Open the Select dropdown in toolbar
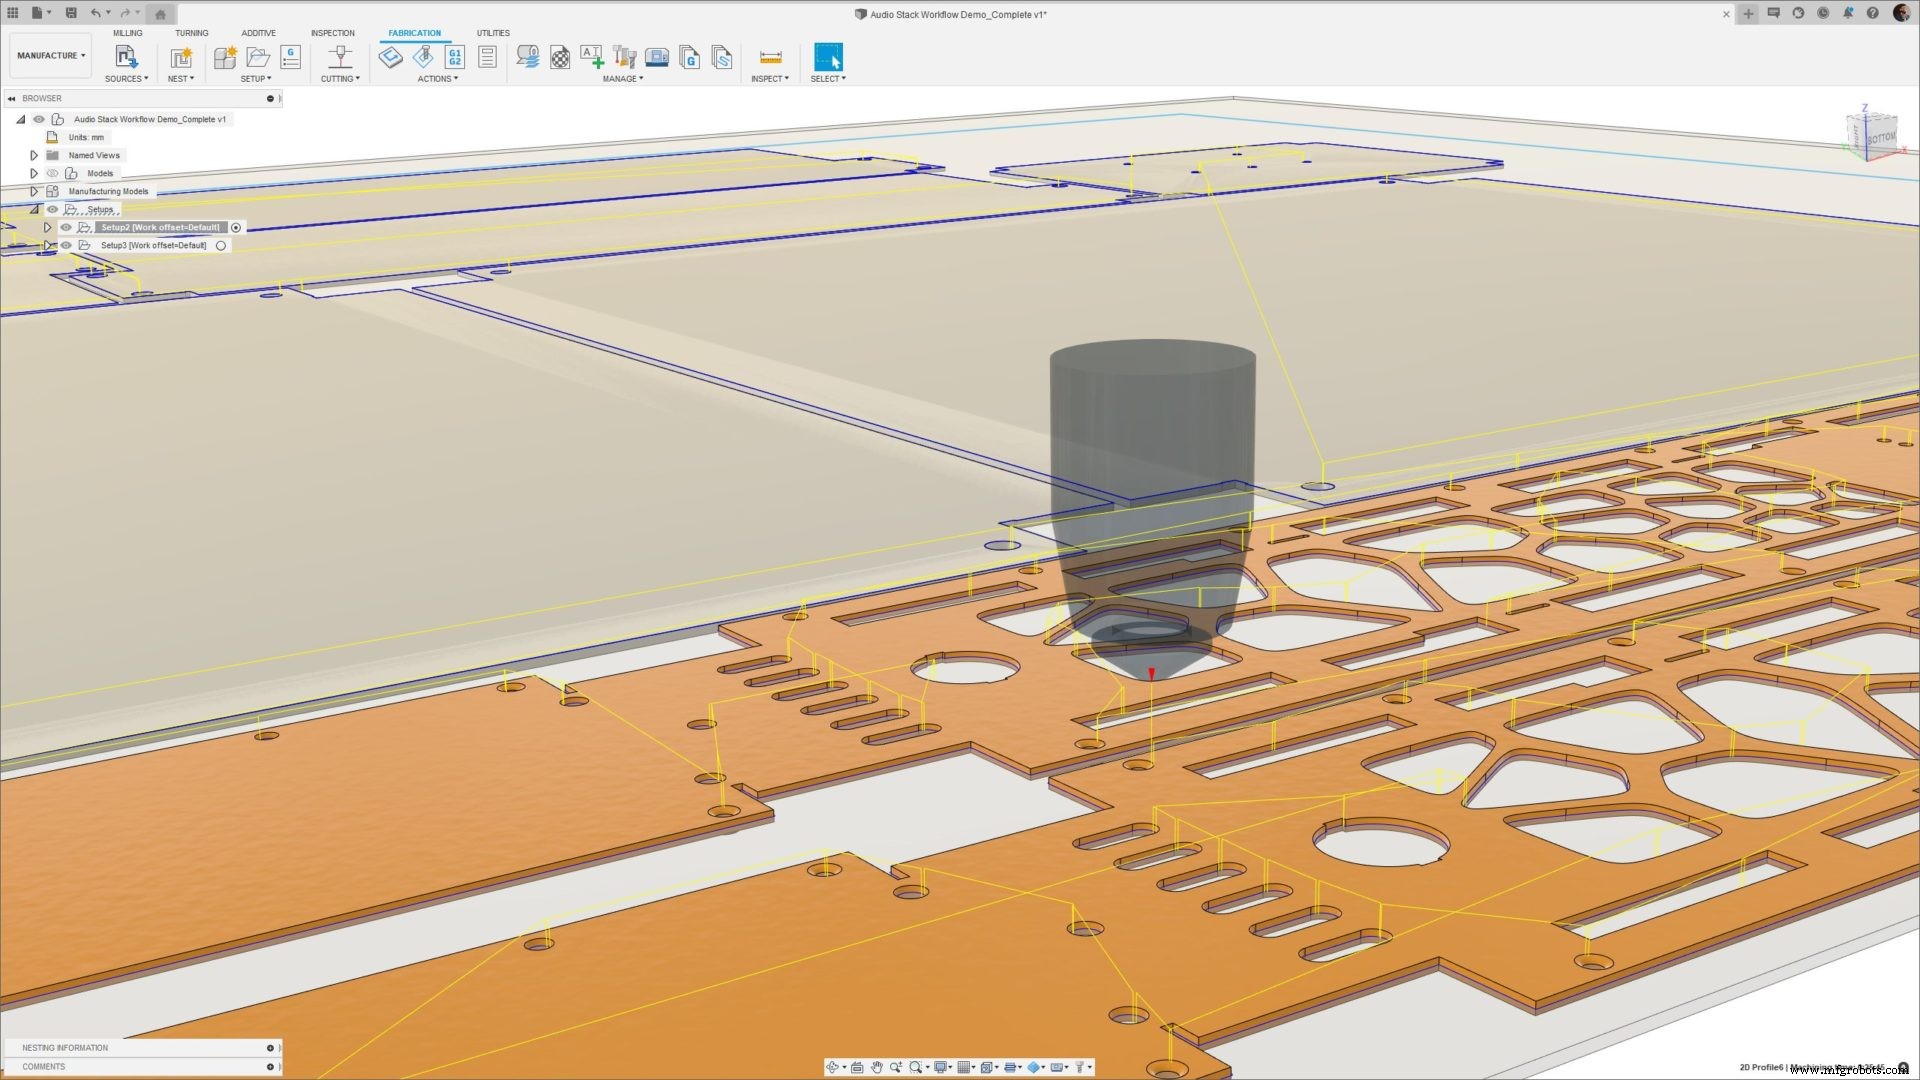The width and height of the screenshot is (1920, 1080). 828,78
